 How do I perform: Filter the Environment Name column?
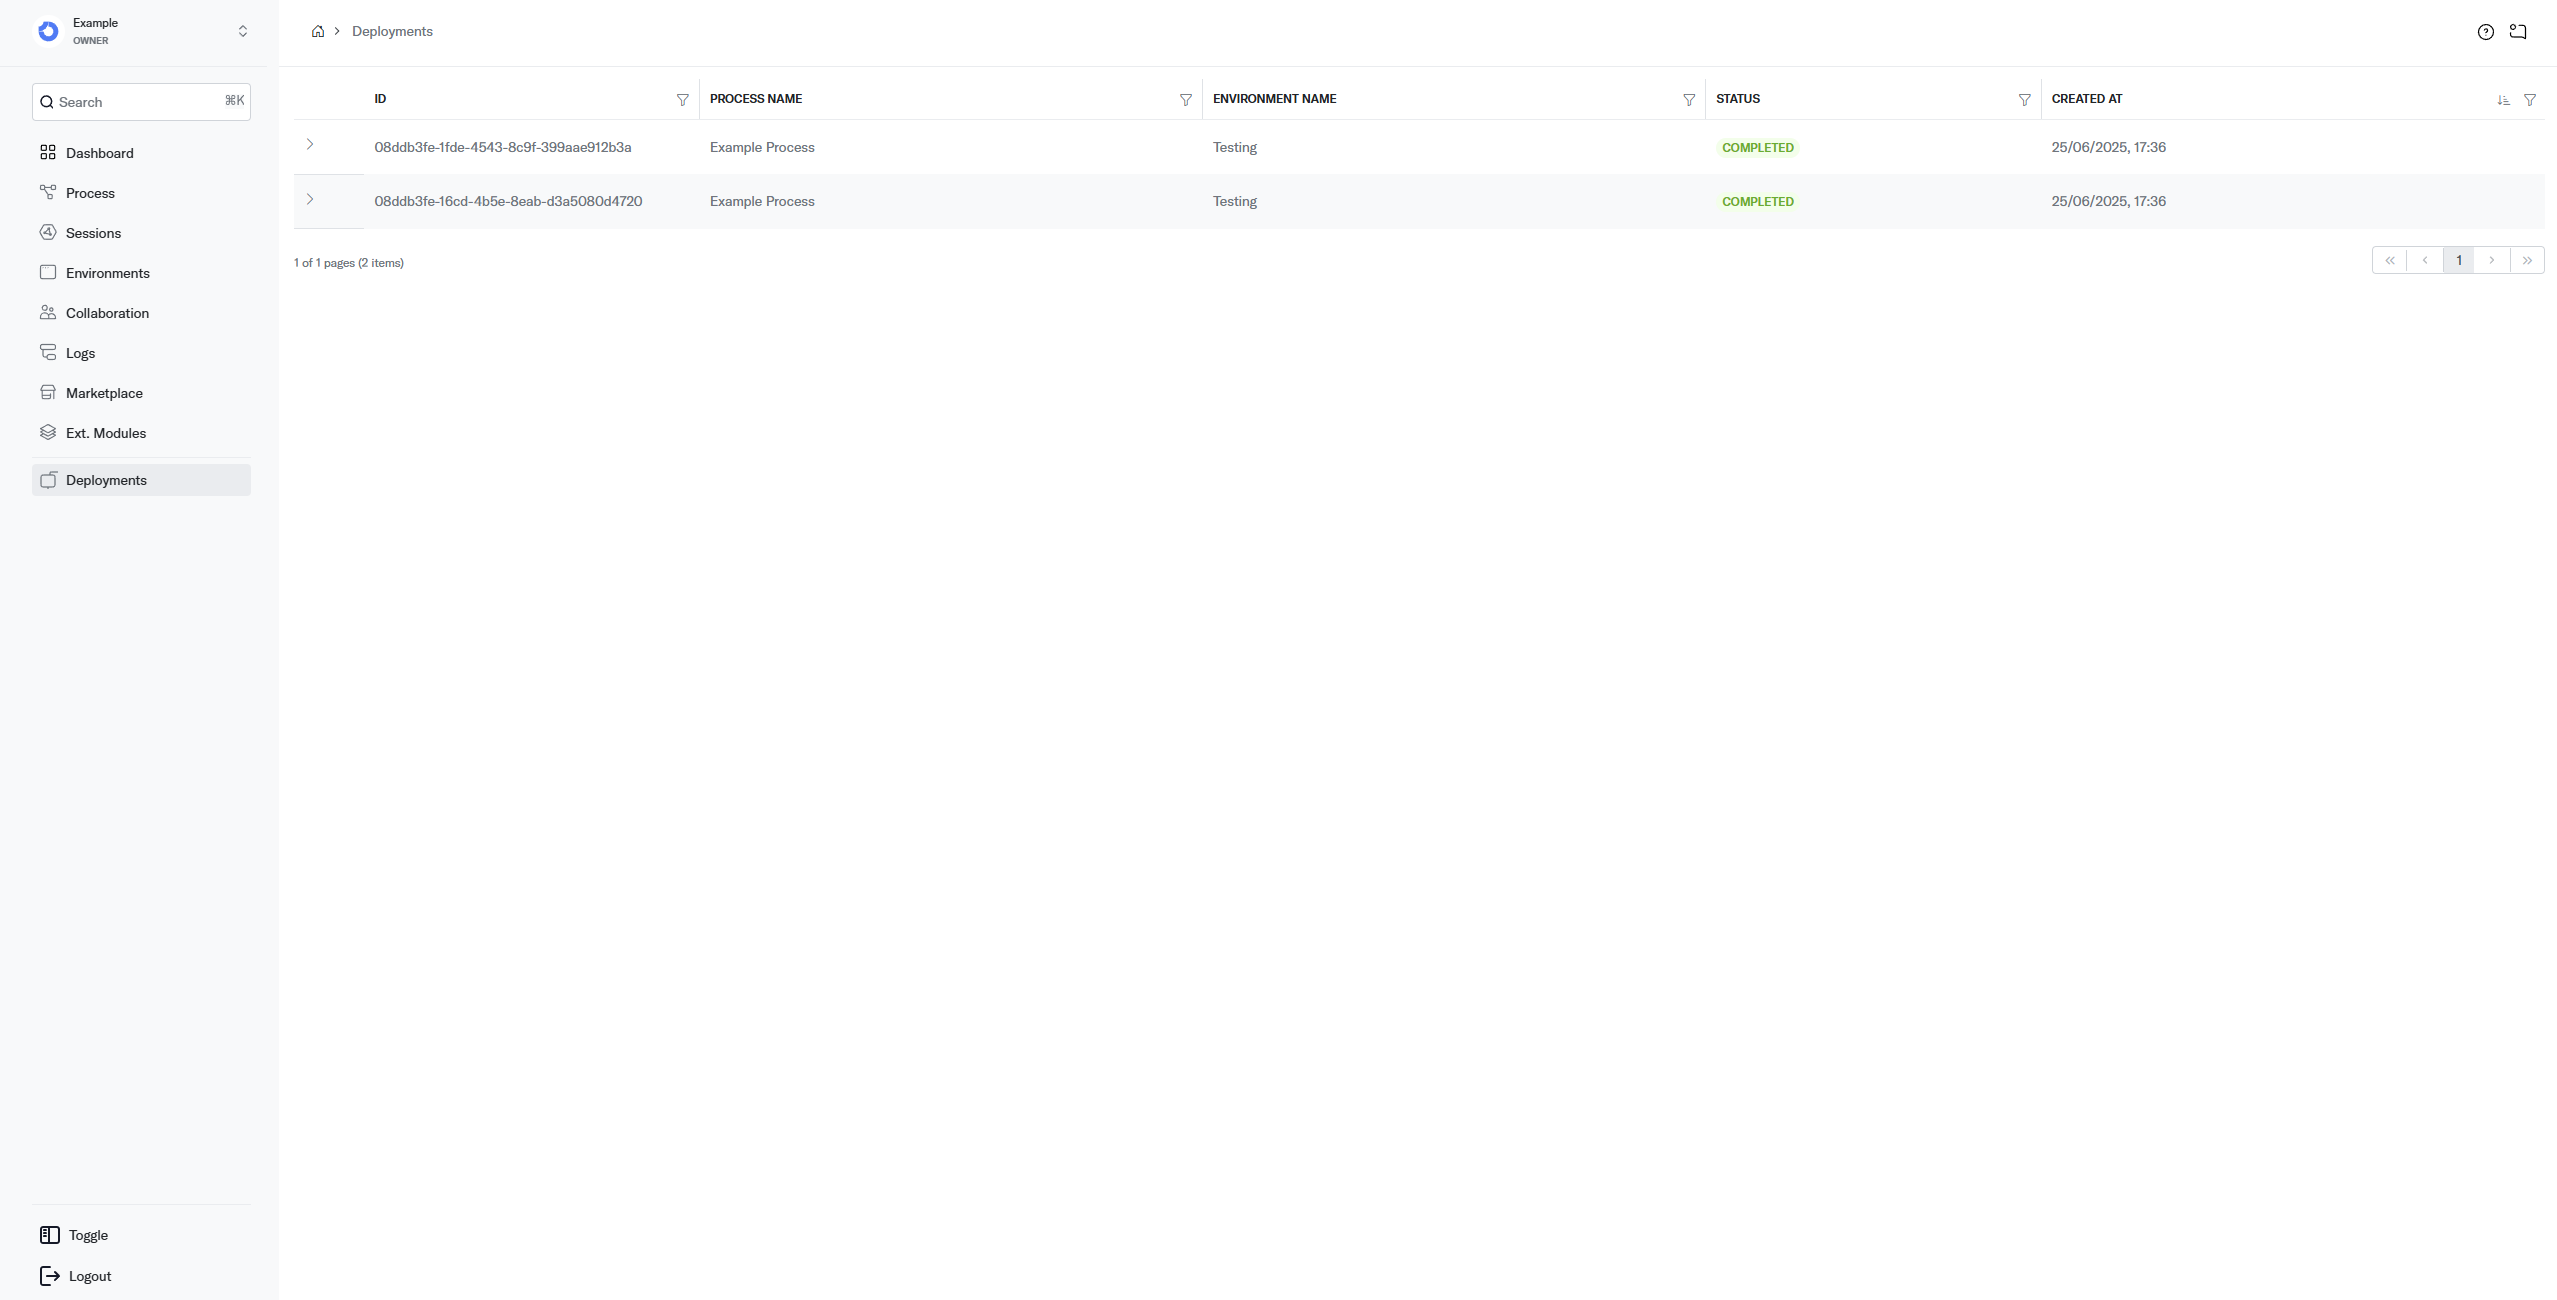(1689, 100)
